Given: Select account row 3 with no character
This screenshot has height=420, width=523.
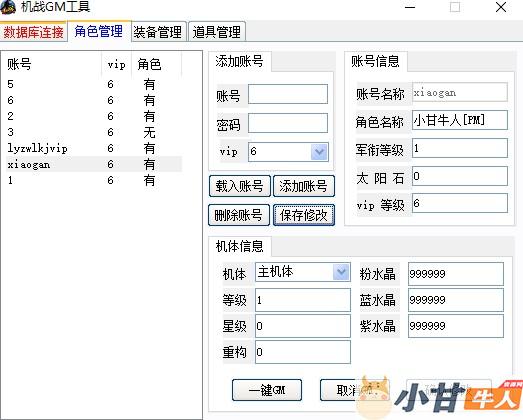Looking at the screenshot, I should (x=94, y=132).
